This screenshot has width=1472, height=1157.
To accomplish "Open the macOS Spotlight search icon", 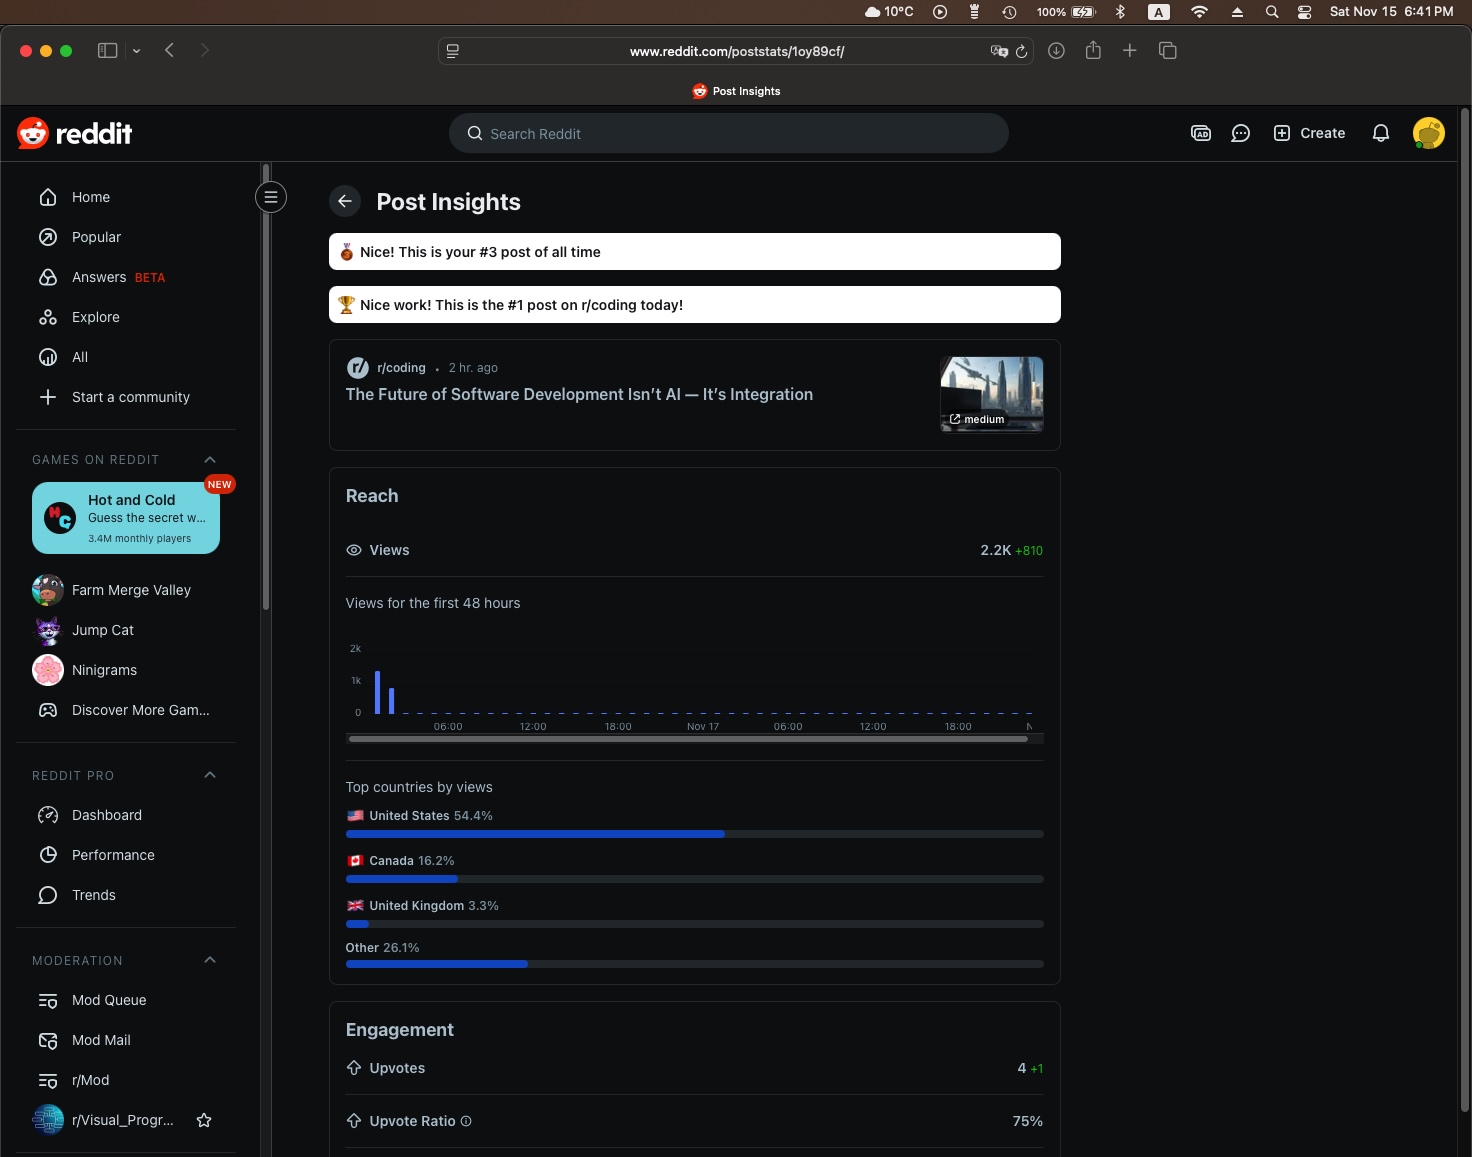I will [1272, 12].
